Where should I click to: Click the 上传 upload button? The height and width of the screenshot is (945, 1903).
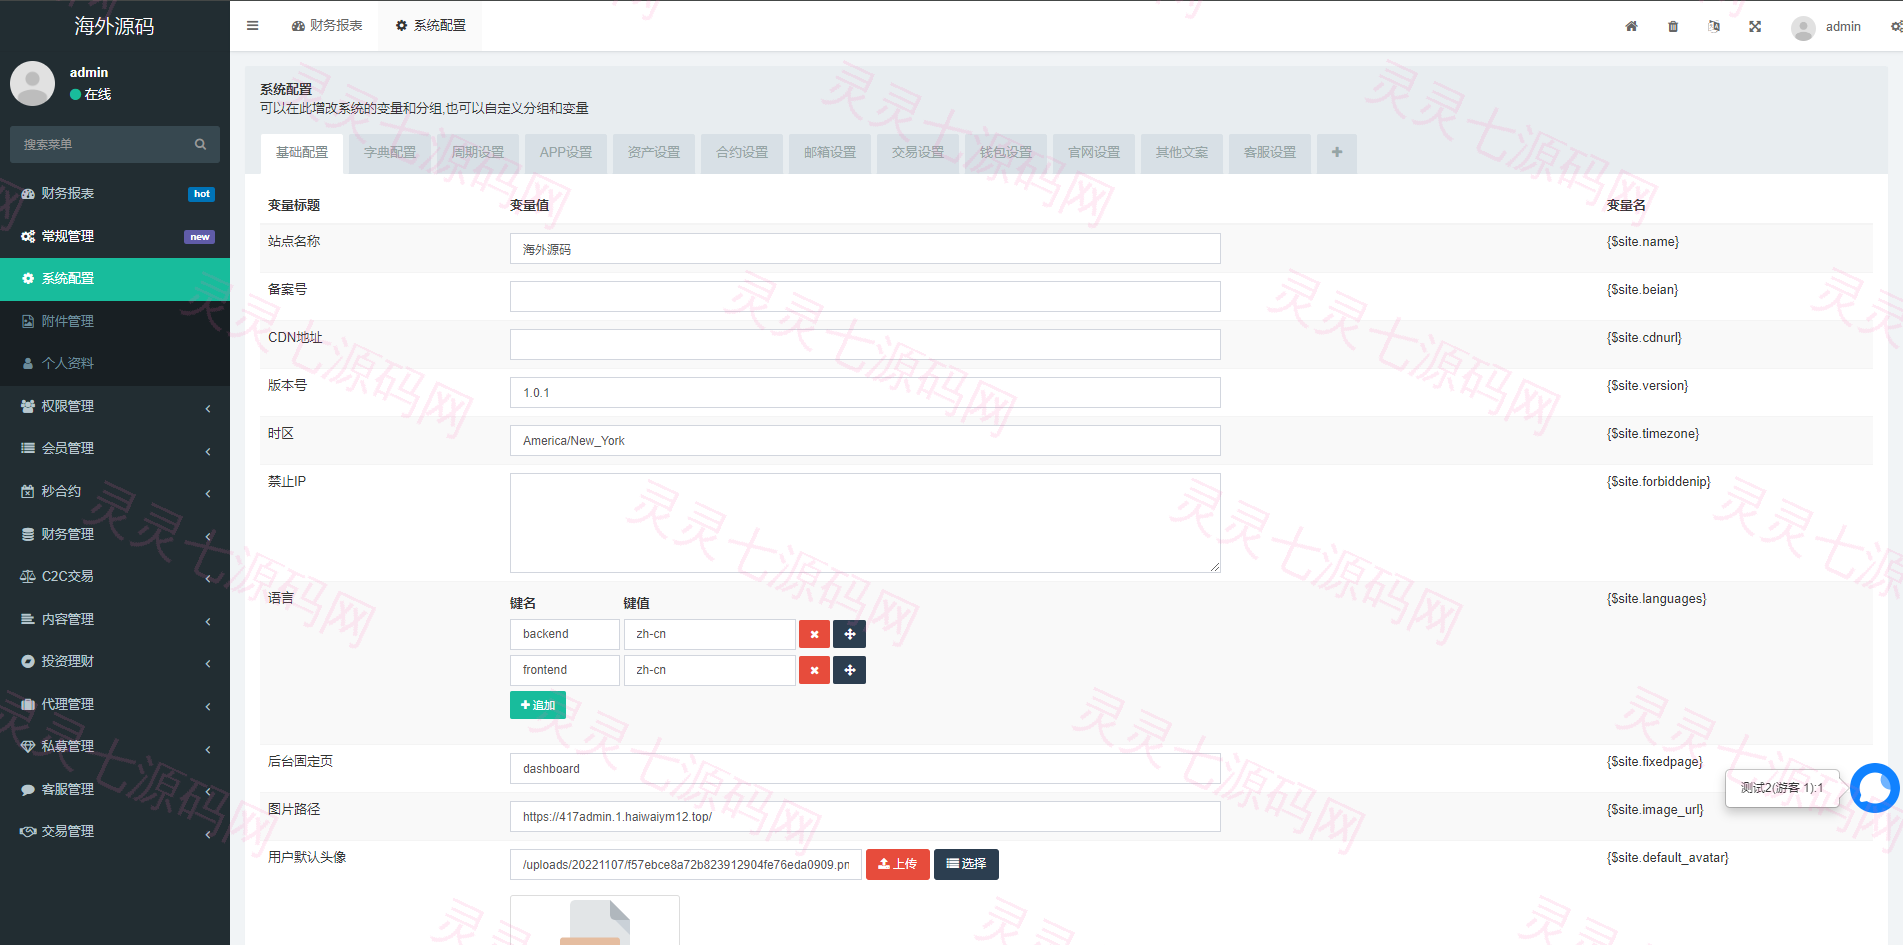tap(898, 864)
